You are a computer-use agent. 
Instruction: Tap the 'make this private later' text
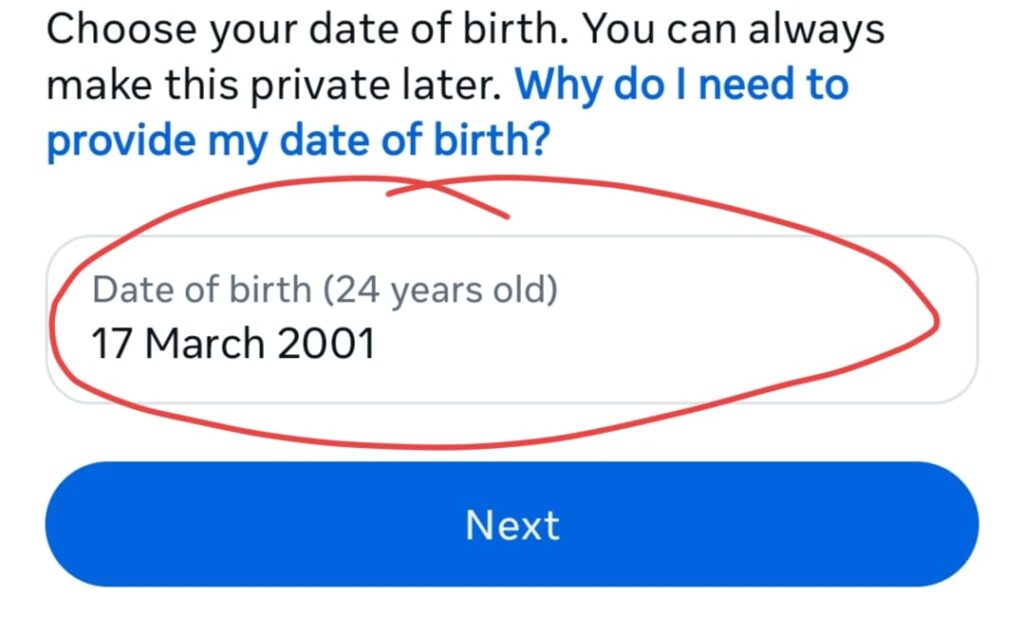(x=274, y=86)
